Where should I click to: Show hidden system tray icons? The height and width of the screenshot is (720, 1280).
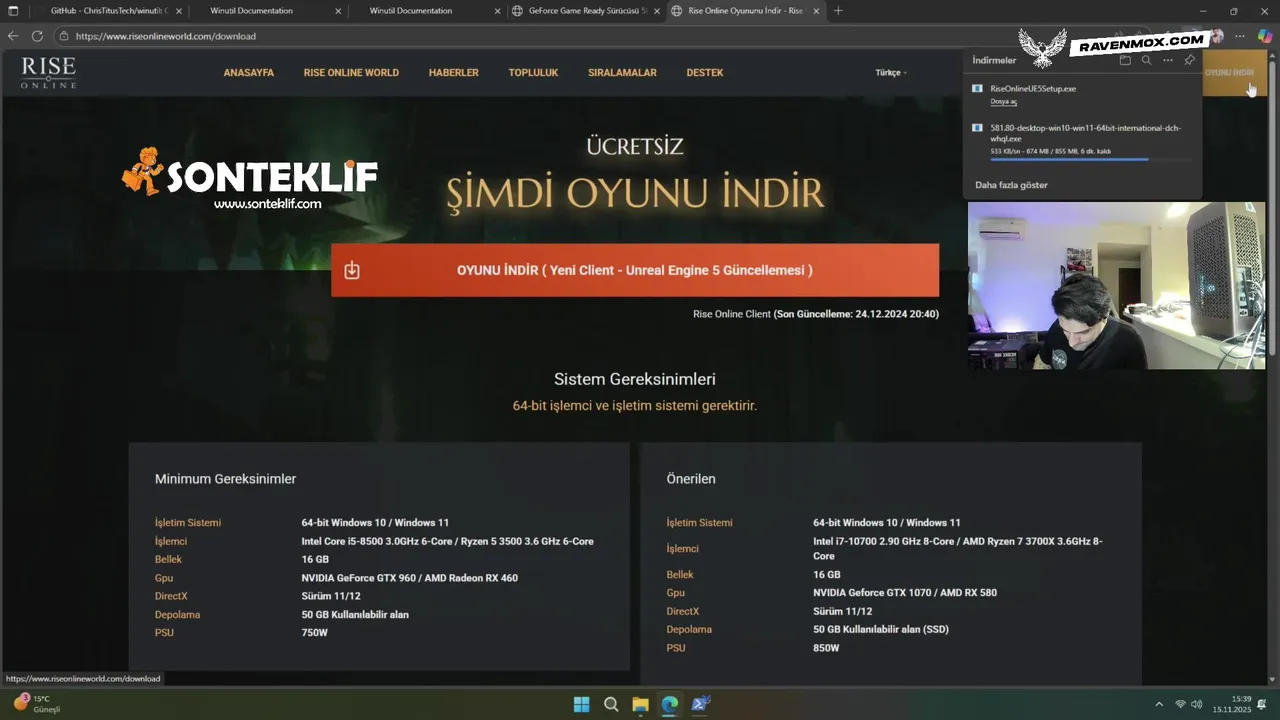pyautogui.click(x=1159, y=704)
